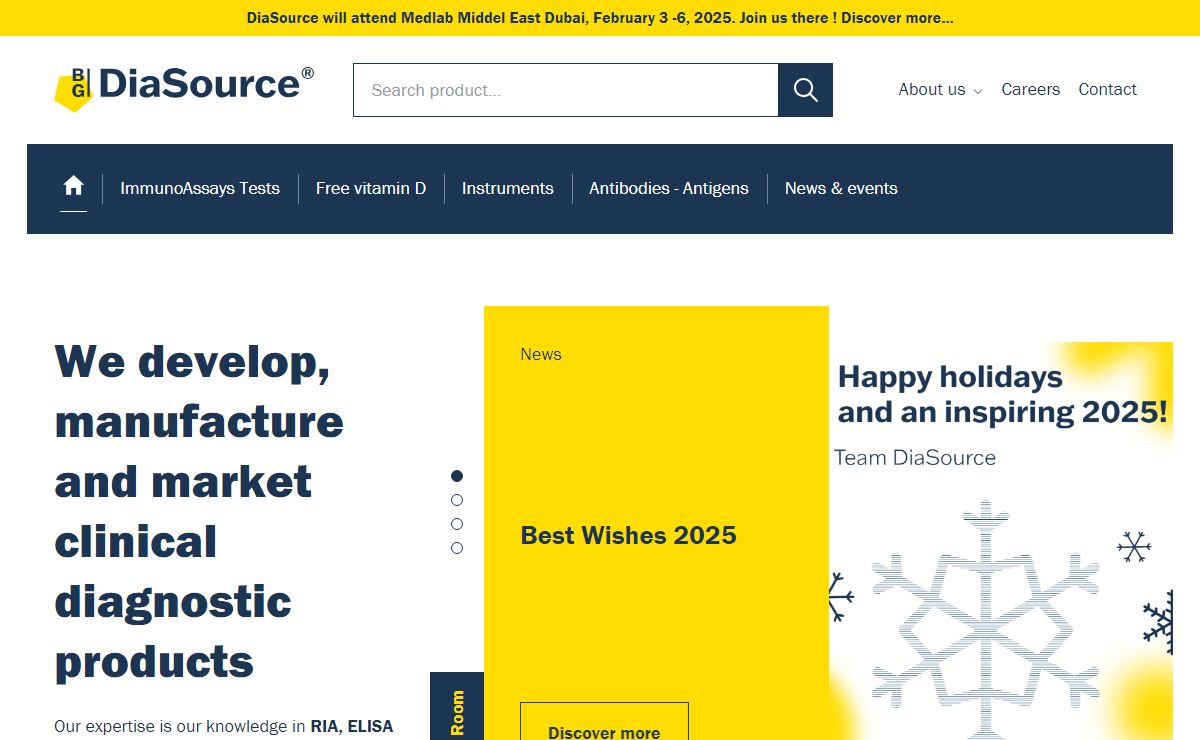Screen dimensions: 1200x740
Task: Select Free vitamin D menu item
Action: tap(371, 188)
